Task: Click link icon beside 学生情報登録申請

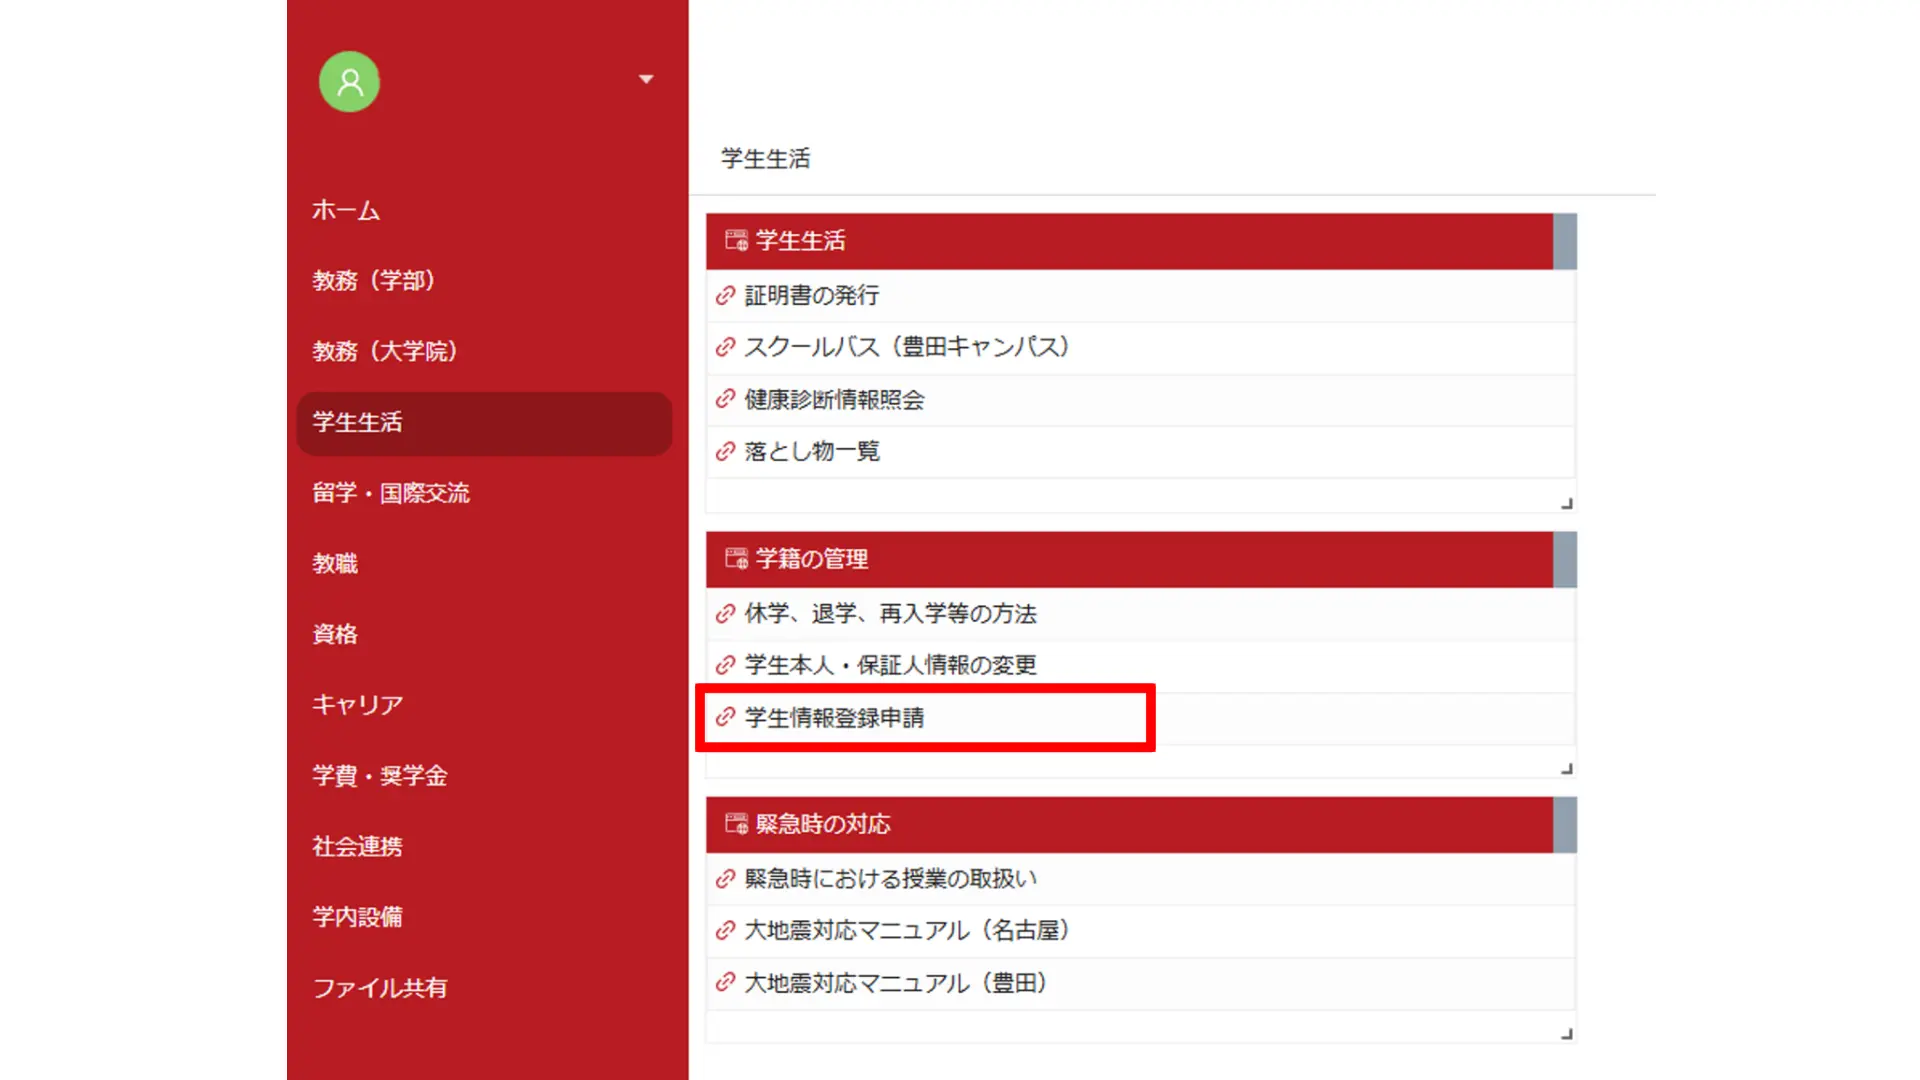Action: (726, 718)
